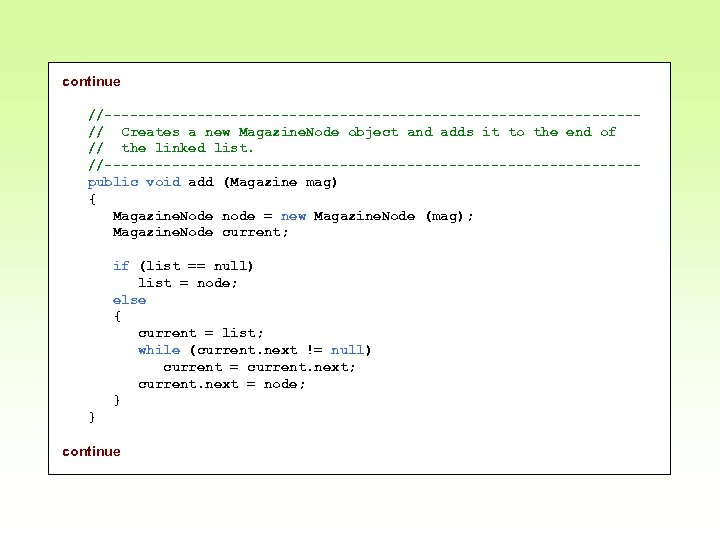The height and width of the screenshot is (540, 720).
Task: Click the comment line 'Creates a new MagazineNode object'
Action: pyautogui.click(x=352, y=132)
